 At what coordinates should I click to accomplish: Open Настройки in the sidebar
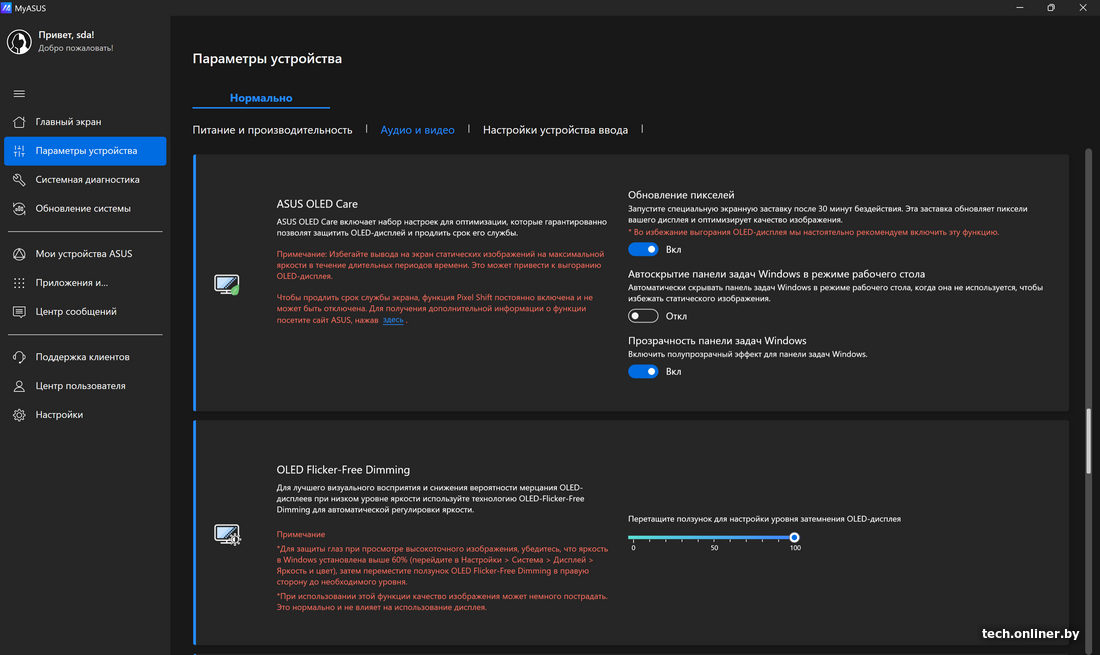[x=85, y=414]
